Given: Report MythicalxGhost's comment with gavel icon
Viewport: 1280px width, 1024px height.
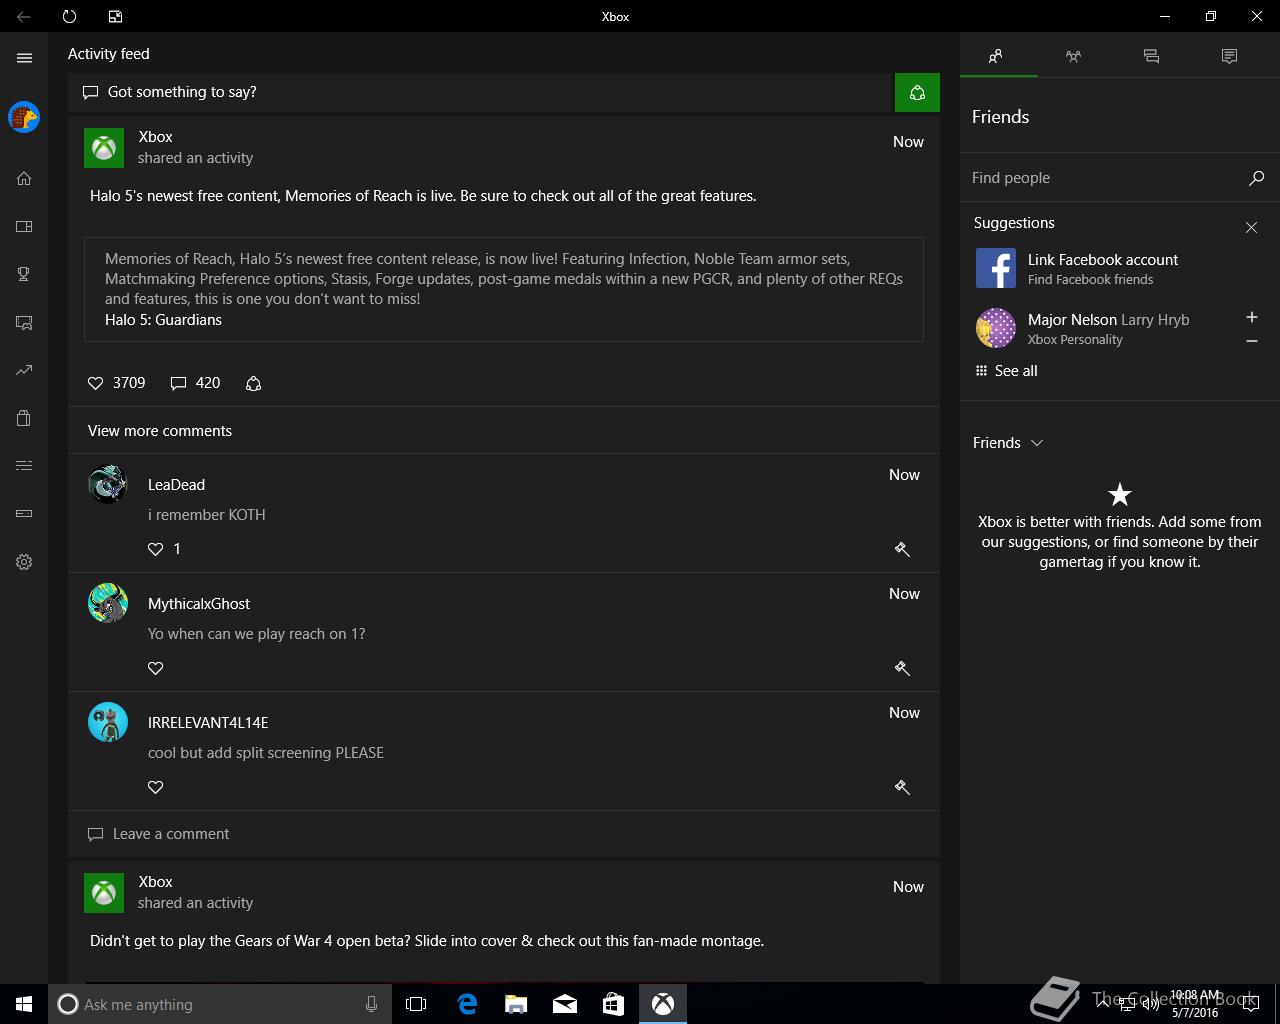Looking at the screenshot, I should (x=902, y=668).
